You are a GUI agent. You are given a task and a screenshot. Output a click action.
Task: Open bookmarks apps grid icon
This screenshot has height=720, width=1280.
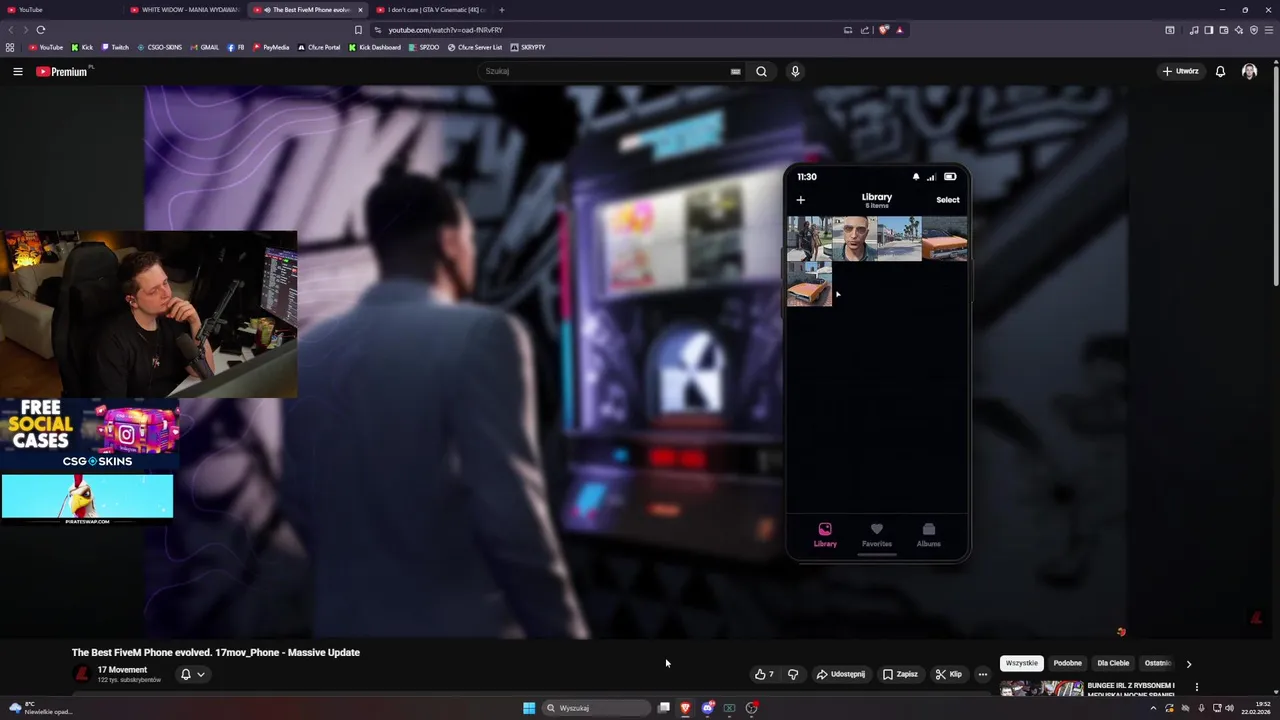10,47
